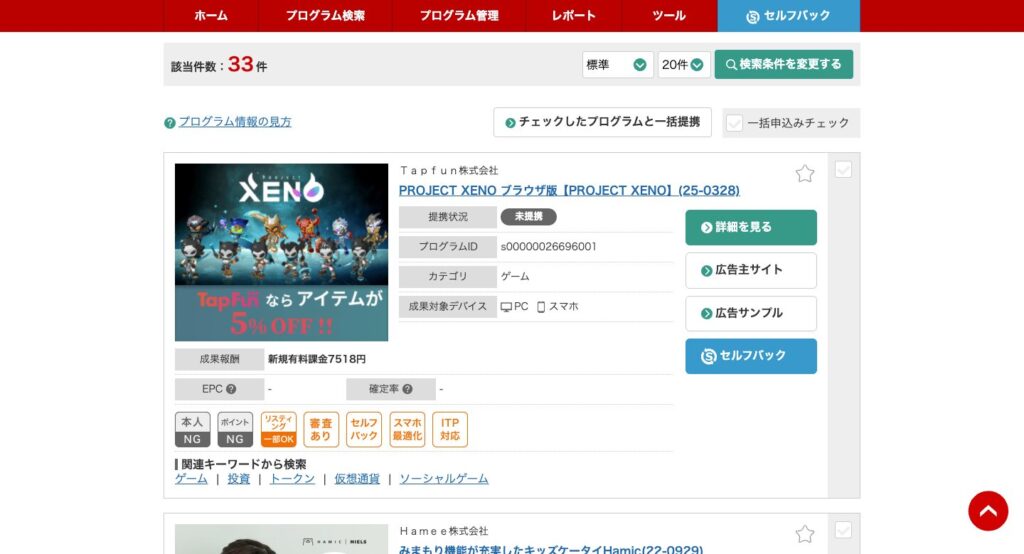Click チェックしたプログラムと一括提携 button
Screen dimensions: 1024x554
[602, 122]
